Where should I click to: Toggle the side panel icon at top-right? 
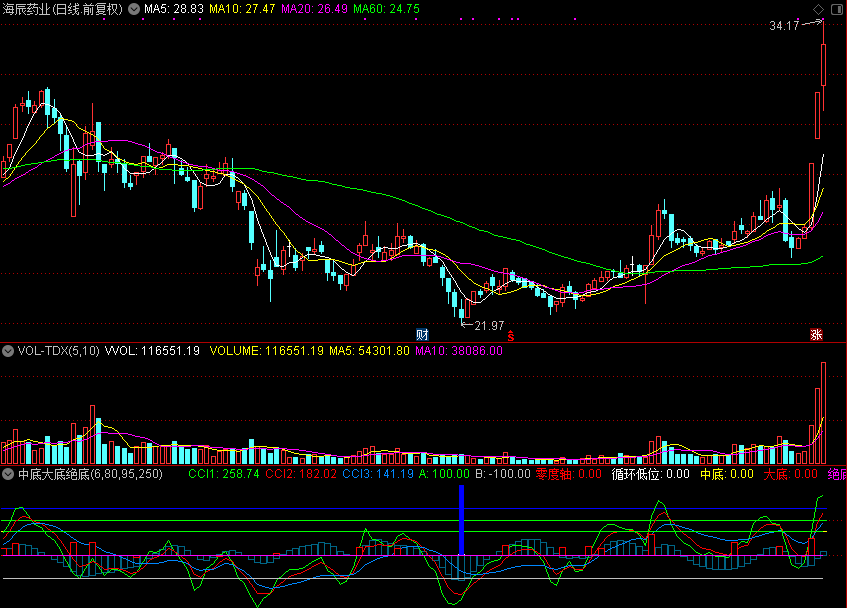click(837, 9)
